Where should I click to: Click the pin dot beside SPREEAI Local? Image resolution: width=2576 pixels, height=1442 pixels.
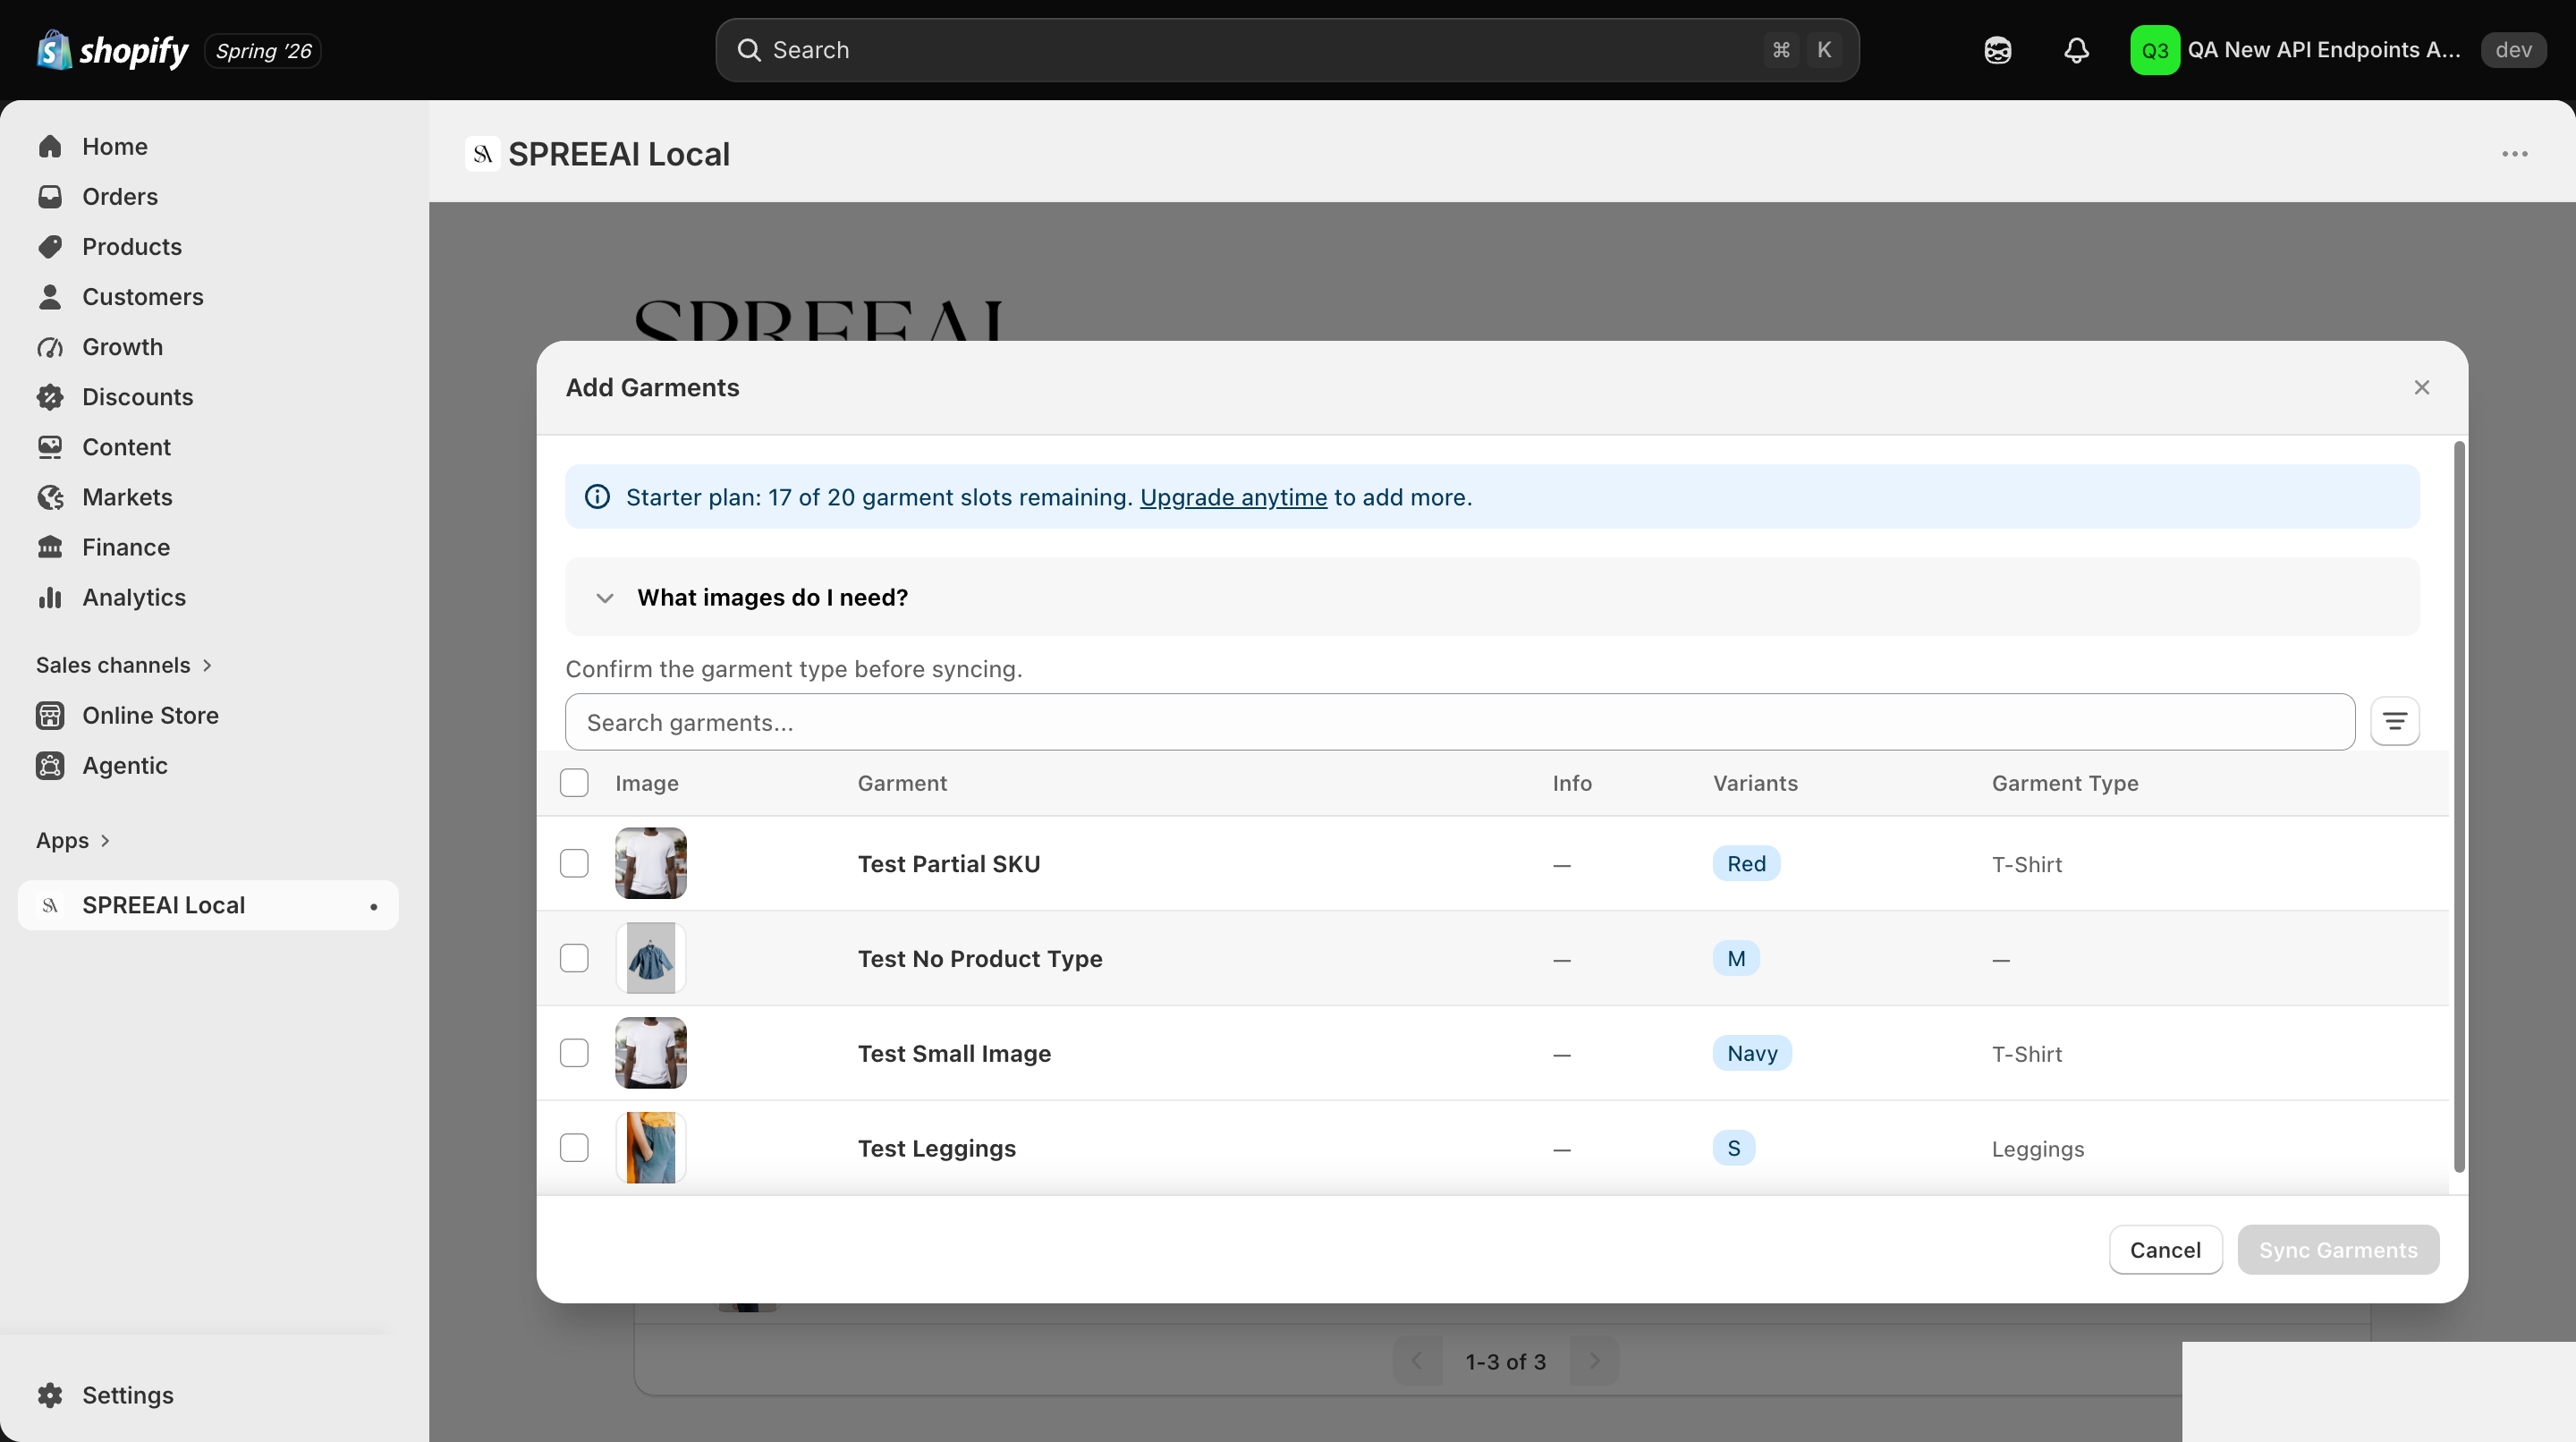click(x=374, y=906)
